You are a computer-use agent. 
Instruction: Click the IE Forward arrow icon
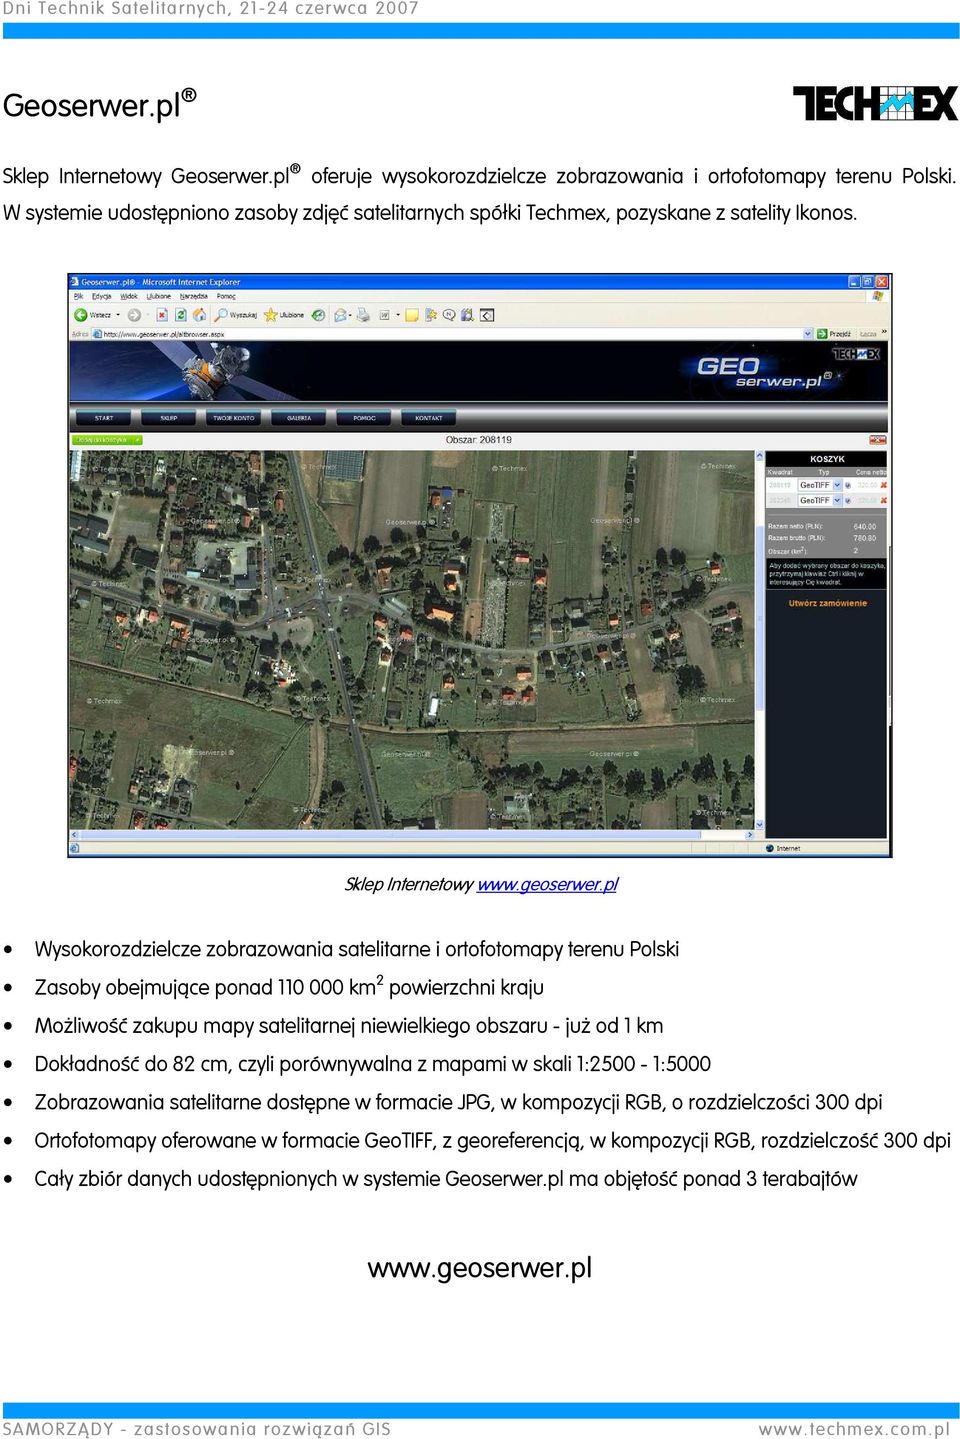pos(134,315)
